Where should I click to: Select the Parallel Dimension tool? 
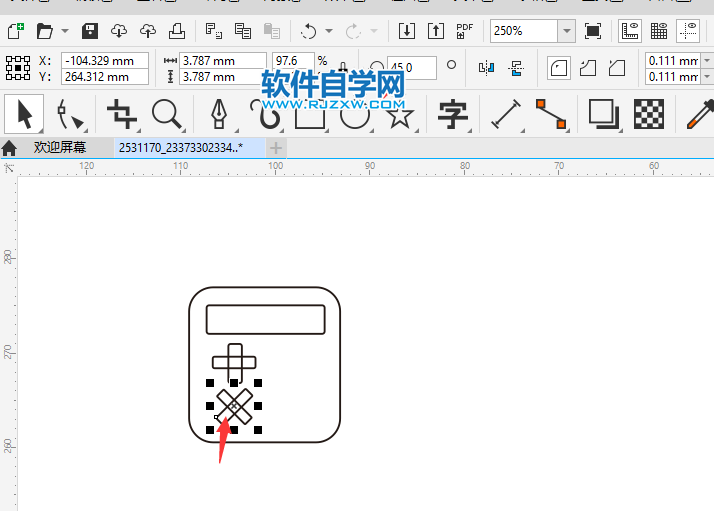(x=505, y=114)
